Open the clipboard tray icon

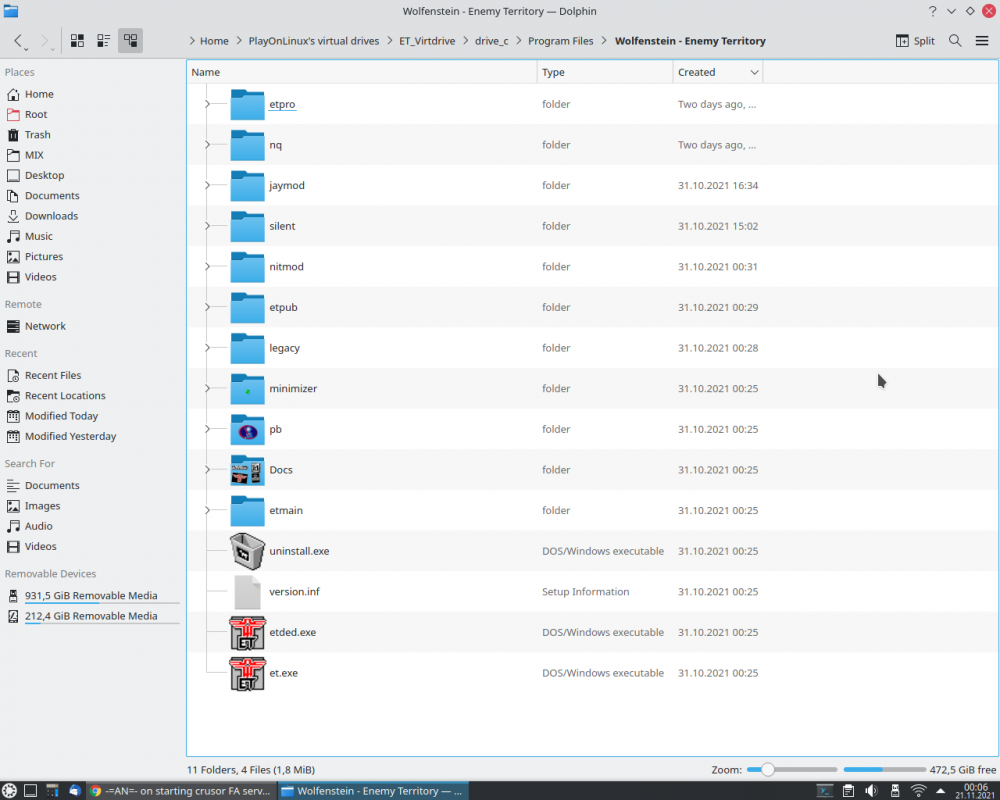pos(848,791)
